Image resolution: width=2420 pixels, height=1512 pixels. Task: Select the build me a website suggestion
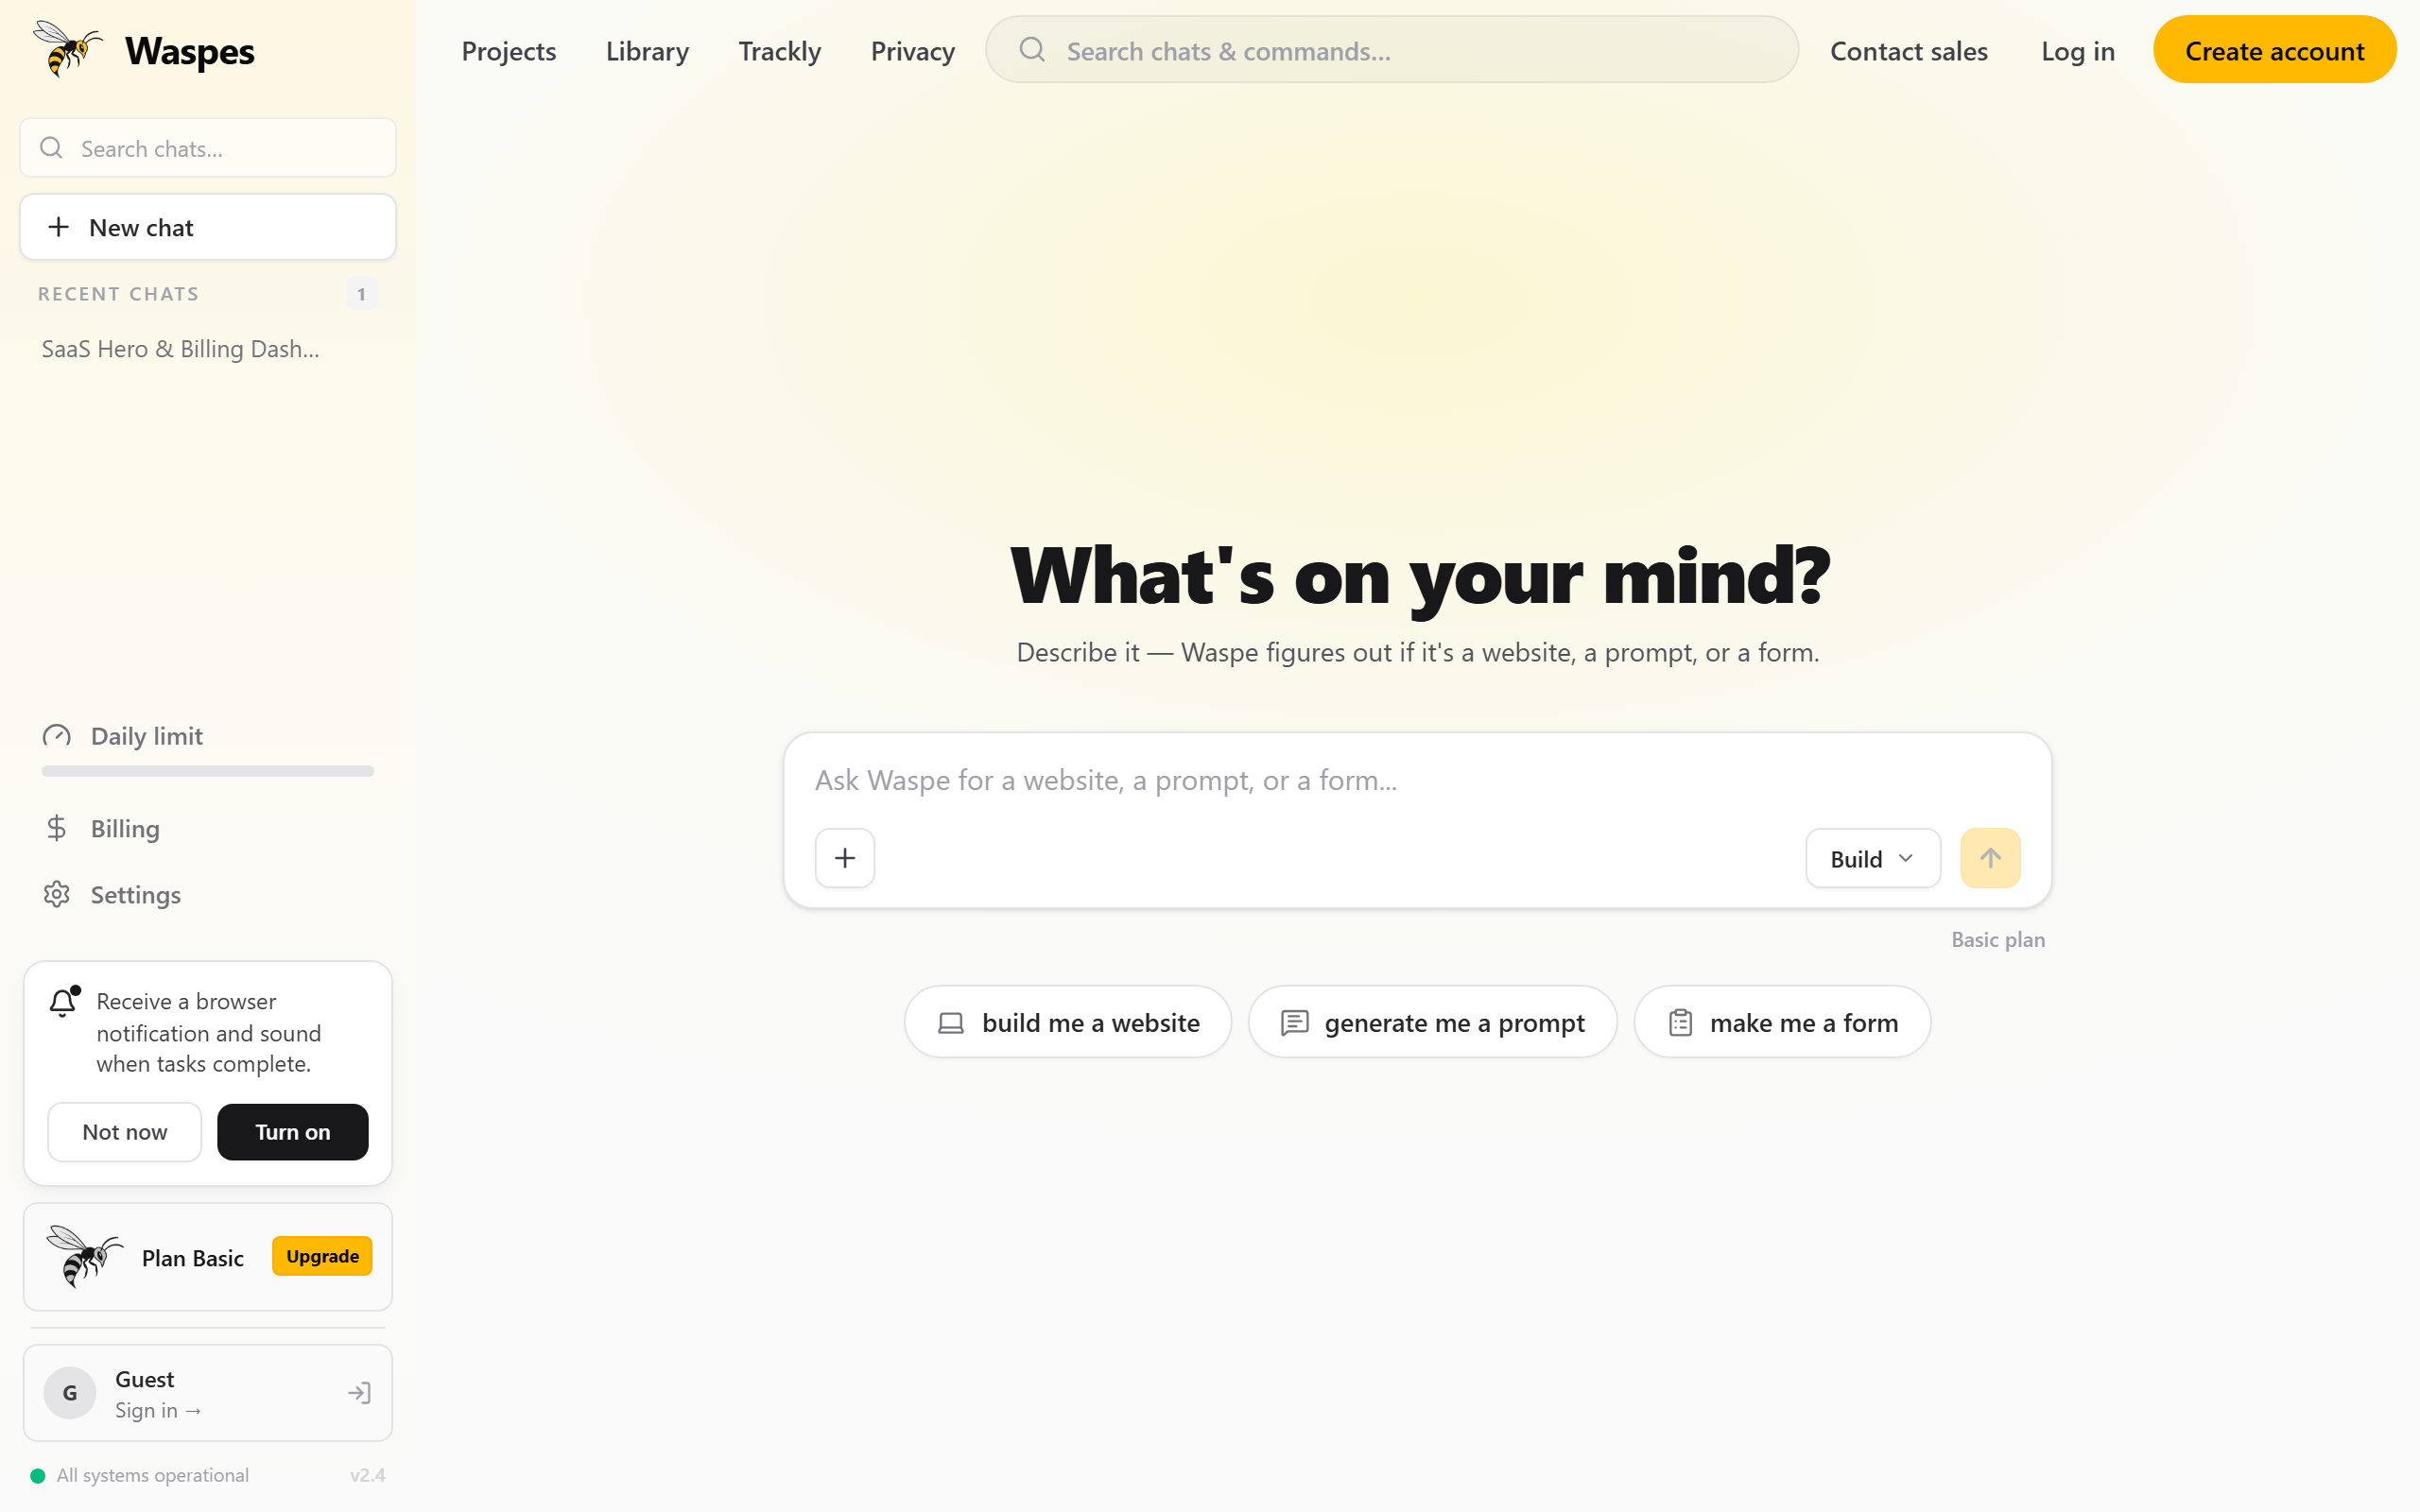(1068, 1022)
